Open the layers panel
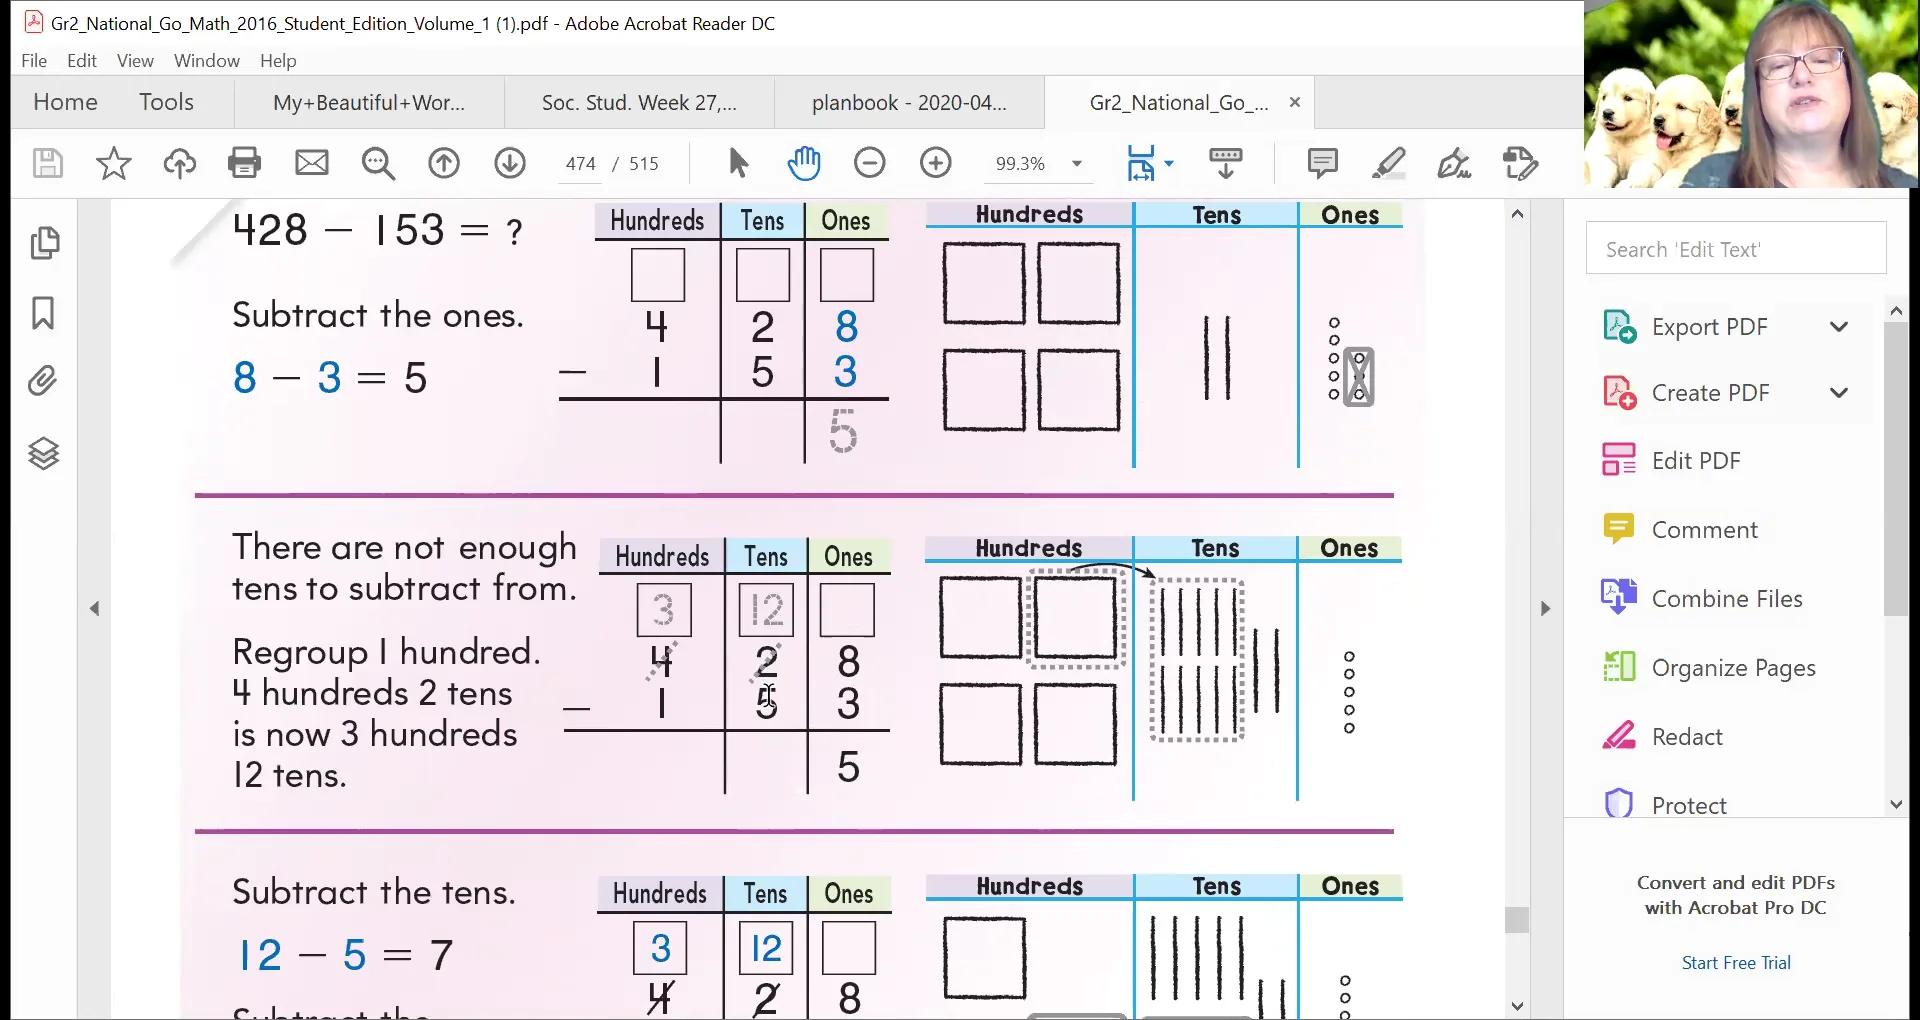The height and width of the screenshot is (1020, 1920). (x=43, y=454)
